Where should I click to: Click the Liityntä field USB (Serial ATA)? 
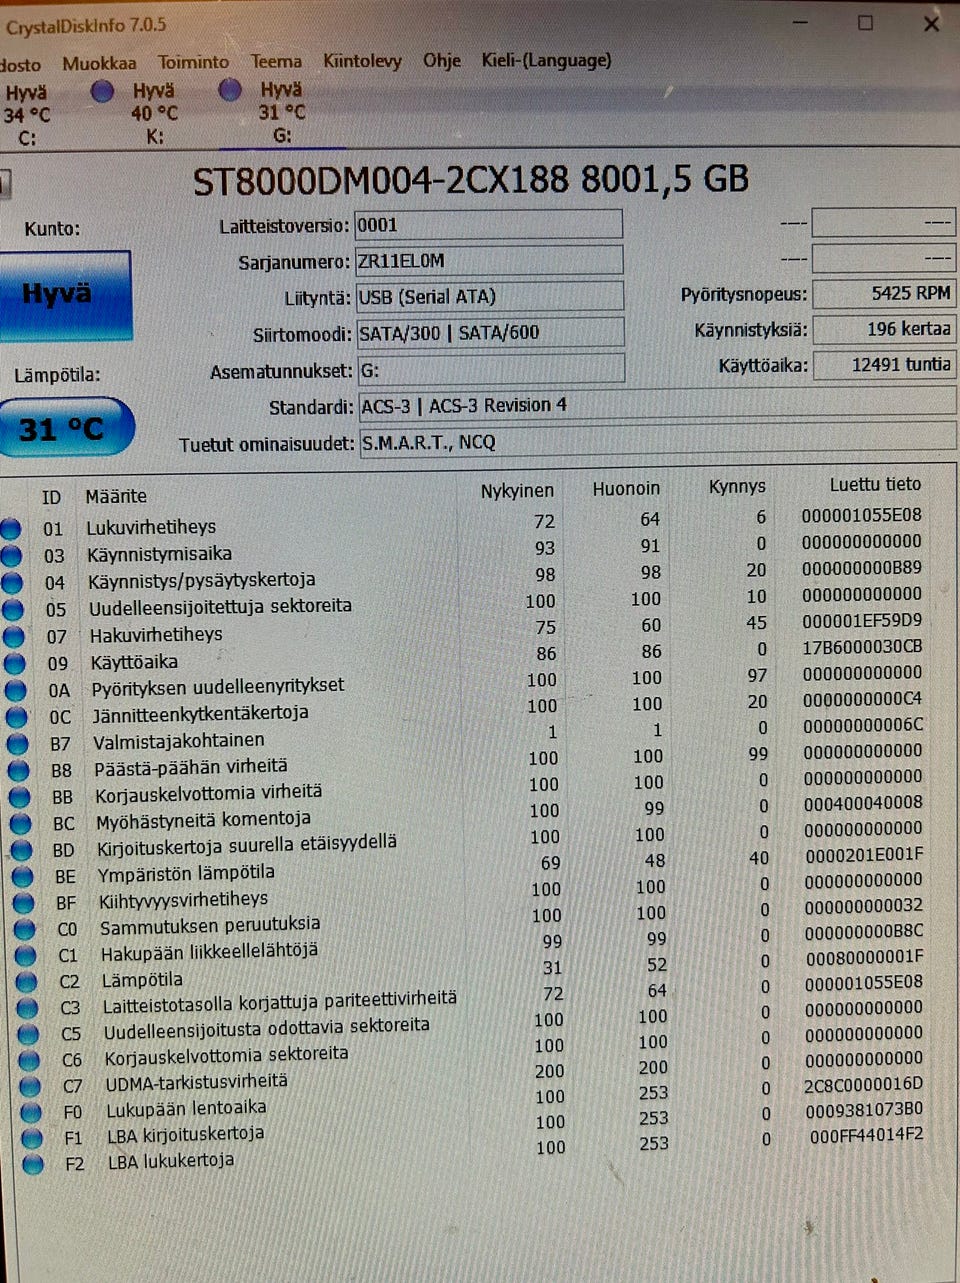[490, 297]
